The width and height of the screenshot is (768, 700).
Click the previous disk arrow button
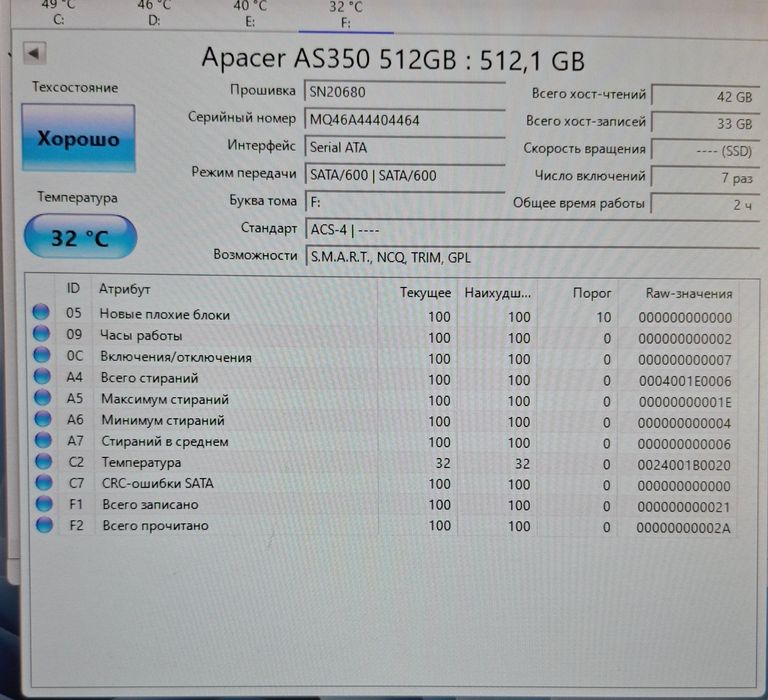pos(34,53)
